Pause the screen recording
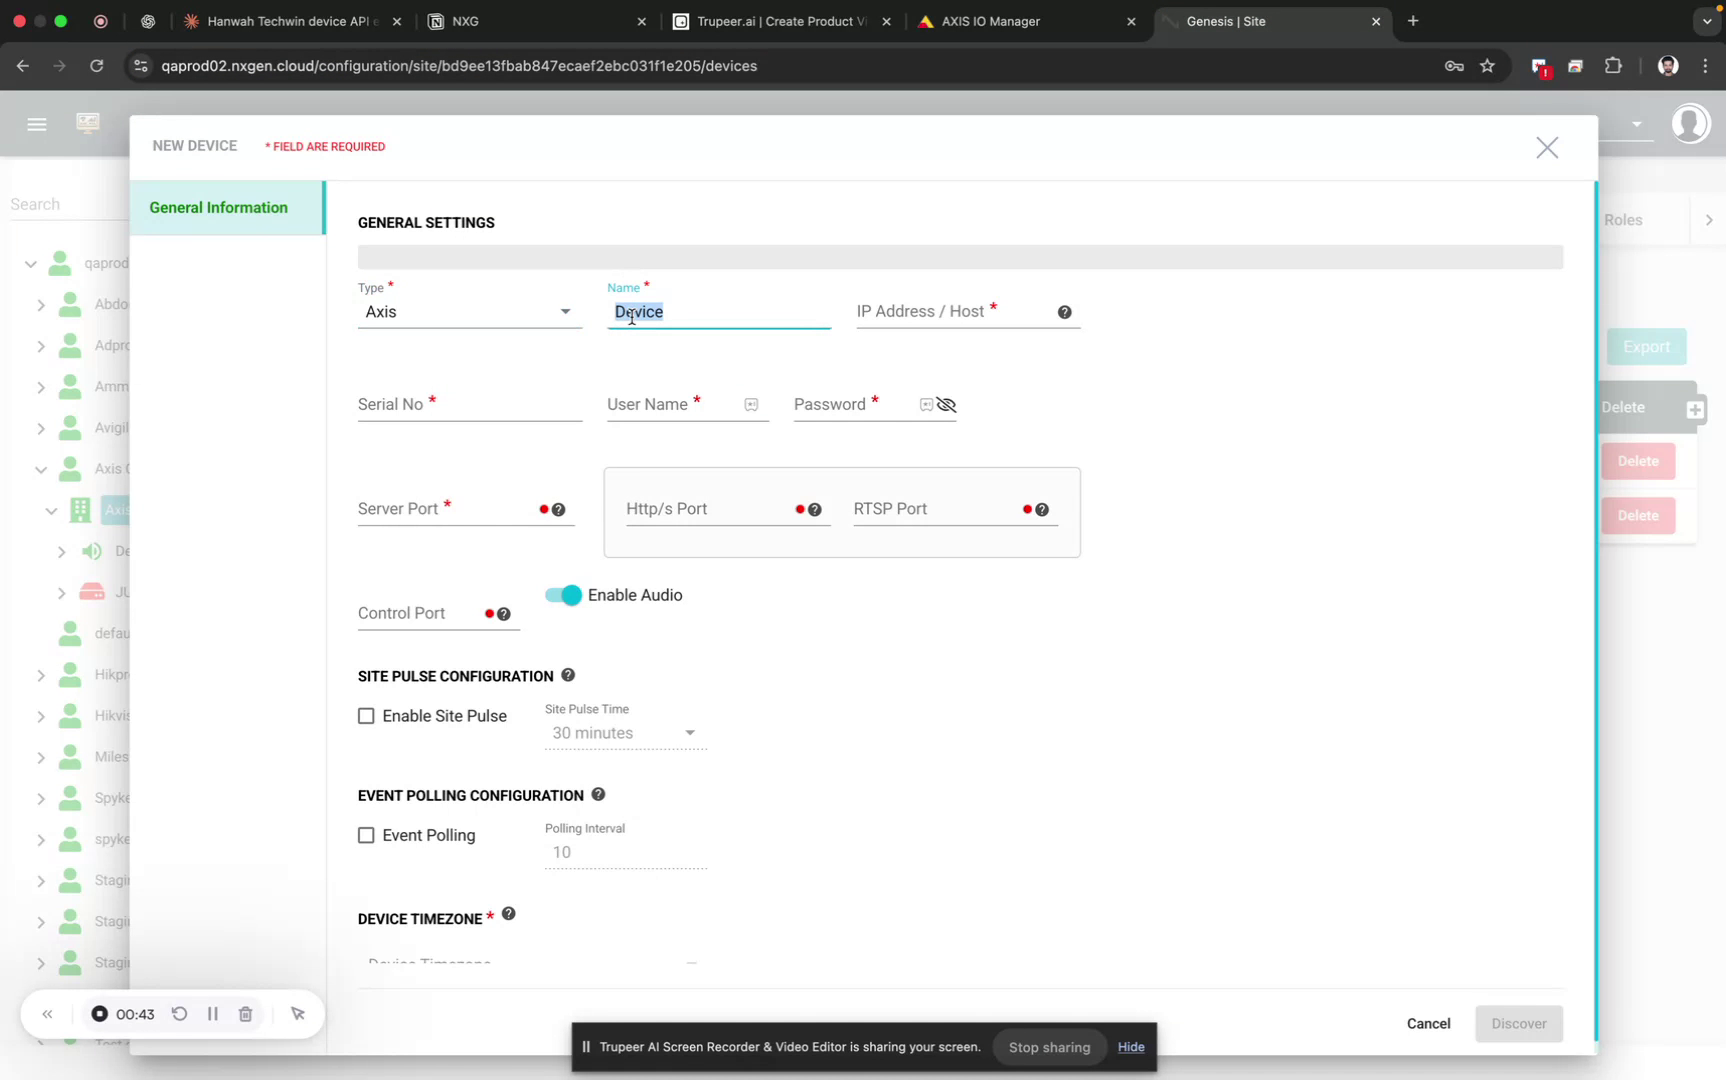Screen dimensions: 1726x1080 [212, 1013]
